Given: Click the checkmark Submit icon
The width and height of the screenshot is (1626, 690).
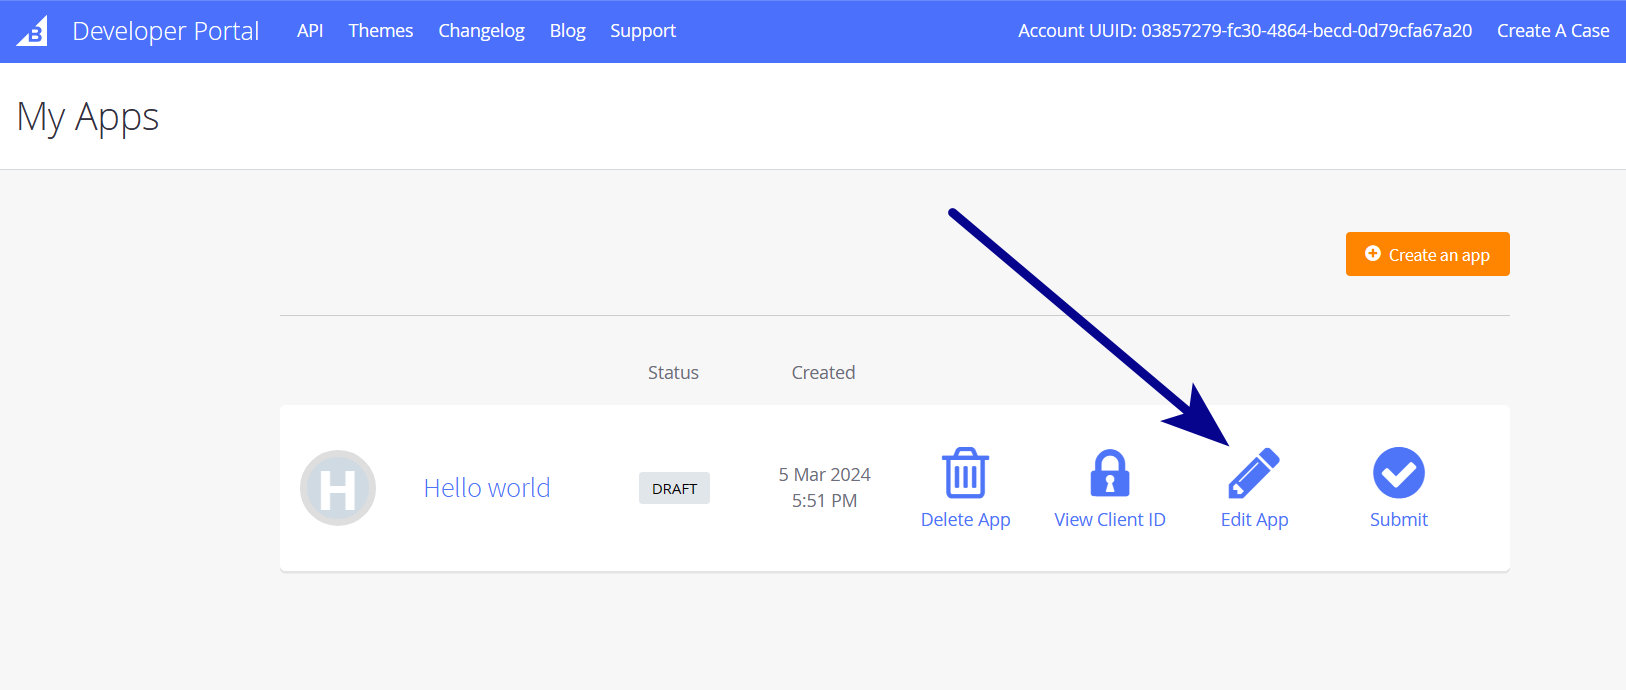Looking at the screenshot, I should pyautogui.click(x=1399, y=473).
